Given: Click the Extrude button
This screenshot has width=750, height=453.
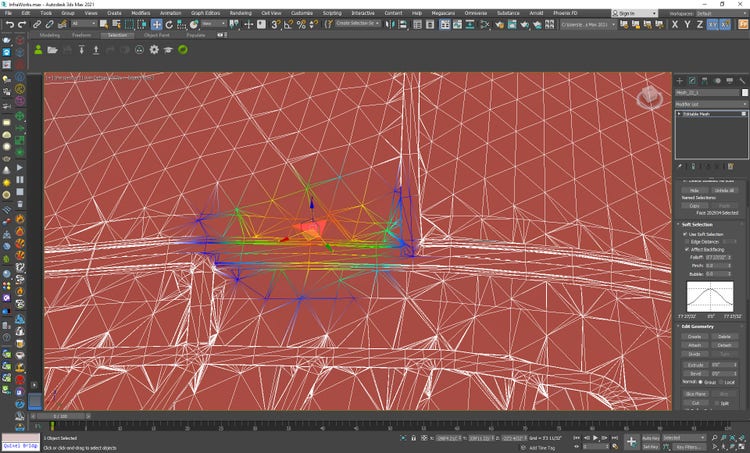Looking at the screenshot, I should (694, 364).
